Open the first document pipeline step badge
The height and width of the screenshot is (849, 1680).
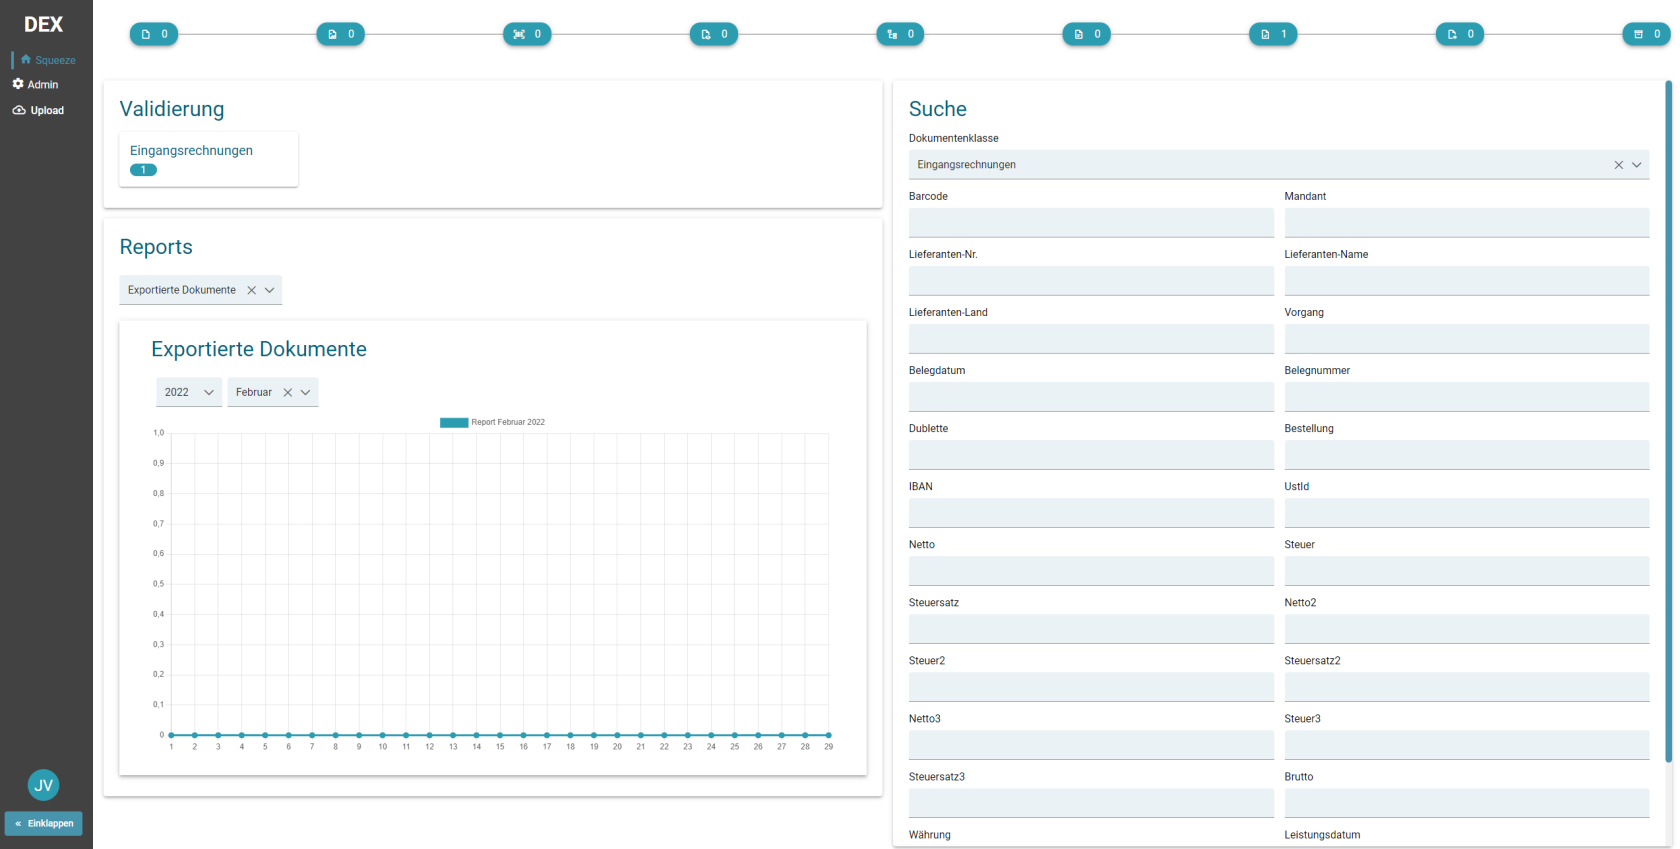point(154,34)
